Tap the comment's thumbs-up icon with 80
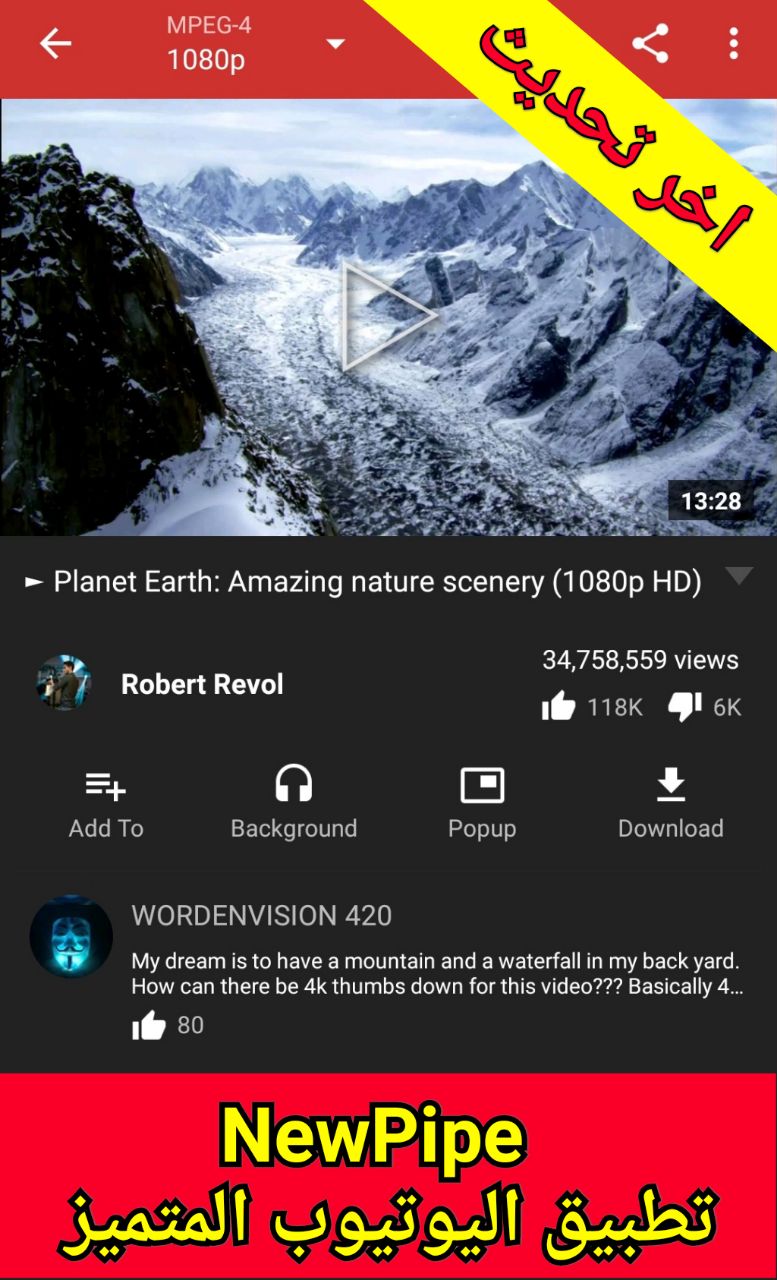Screen dimensions: 777x1280 pyautogui.click(x=149, y=1025)
